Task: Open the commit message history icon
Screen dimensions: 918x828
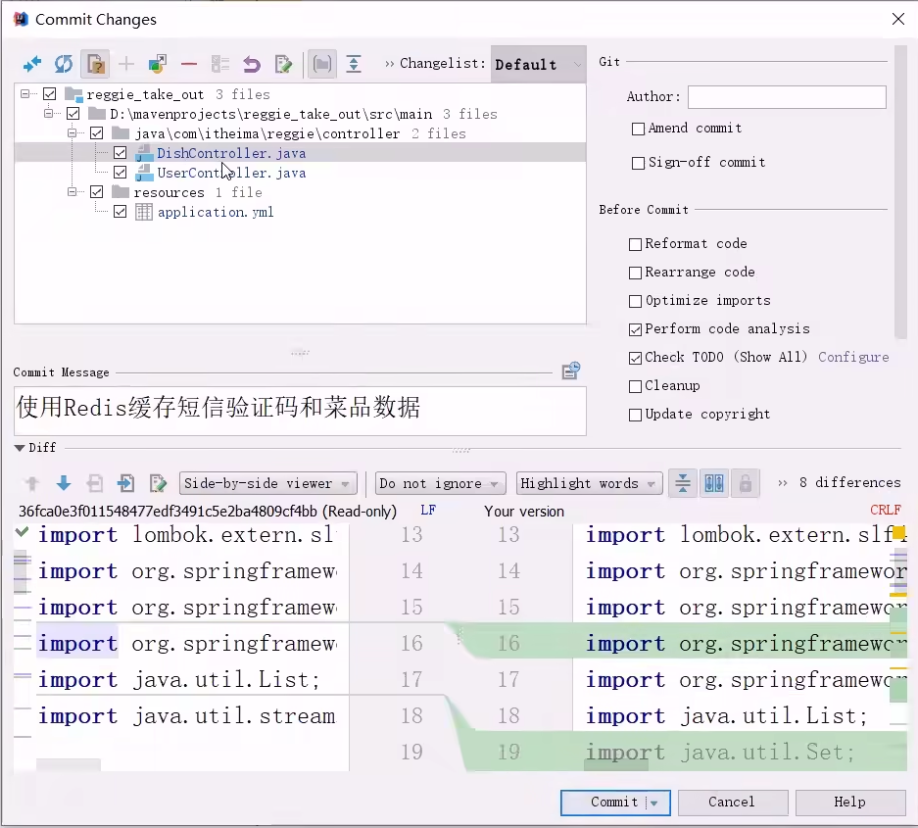Action: 570,372
